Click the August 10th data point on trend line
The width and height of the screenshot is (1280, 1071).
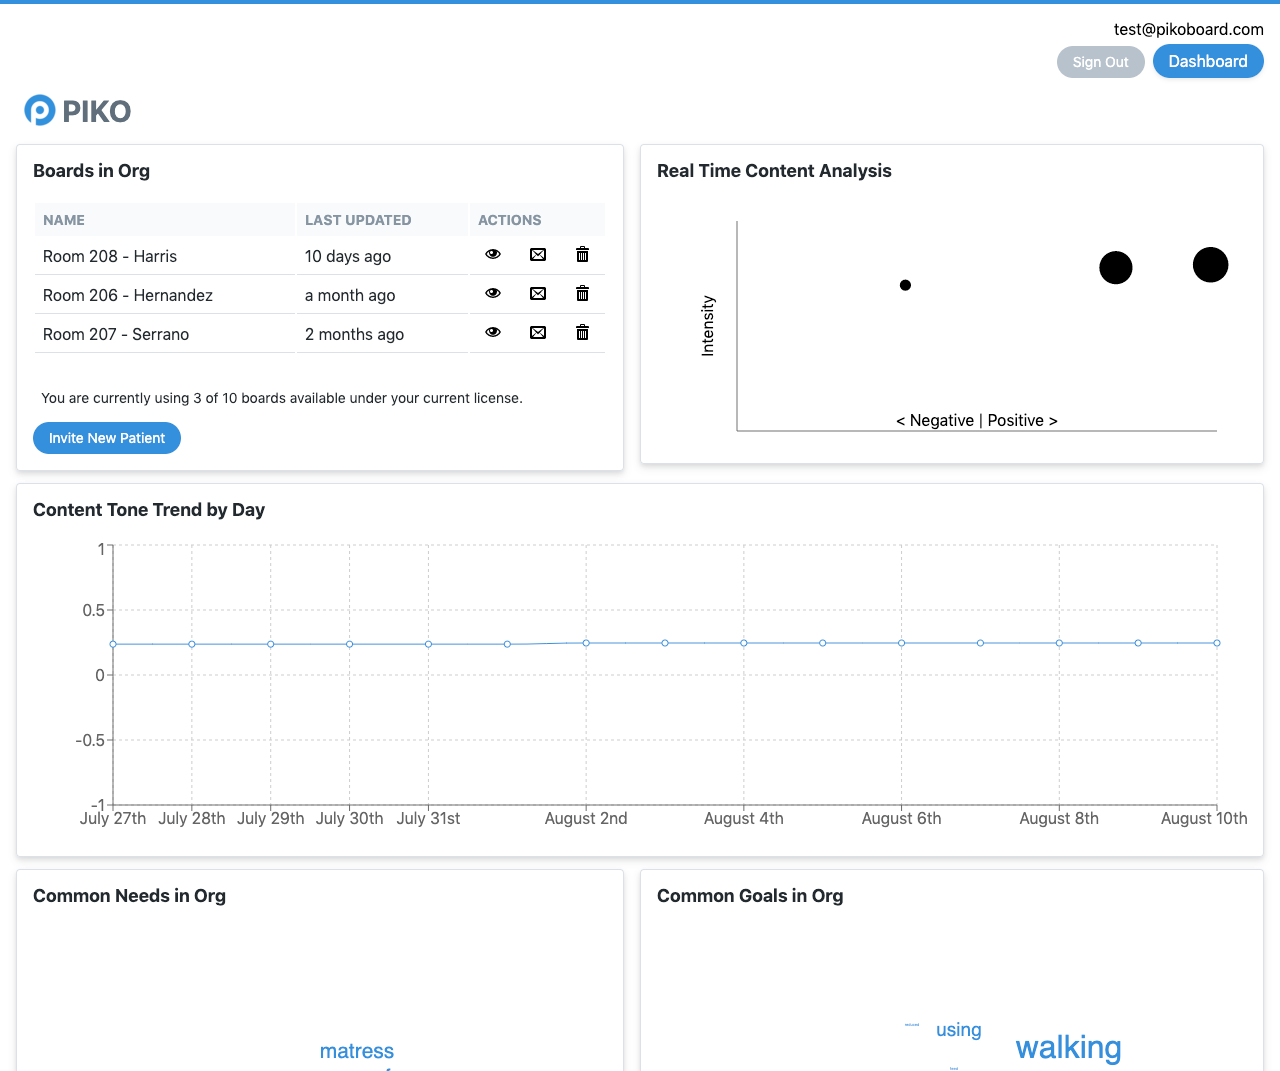point(1216,643)
